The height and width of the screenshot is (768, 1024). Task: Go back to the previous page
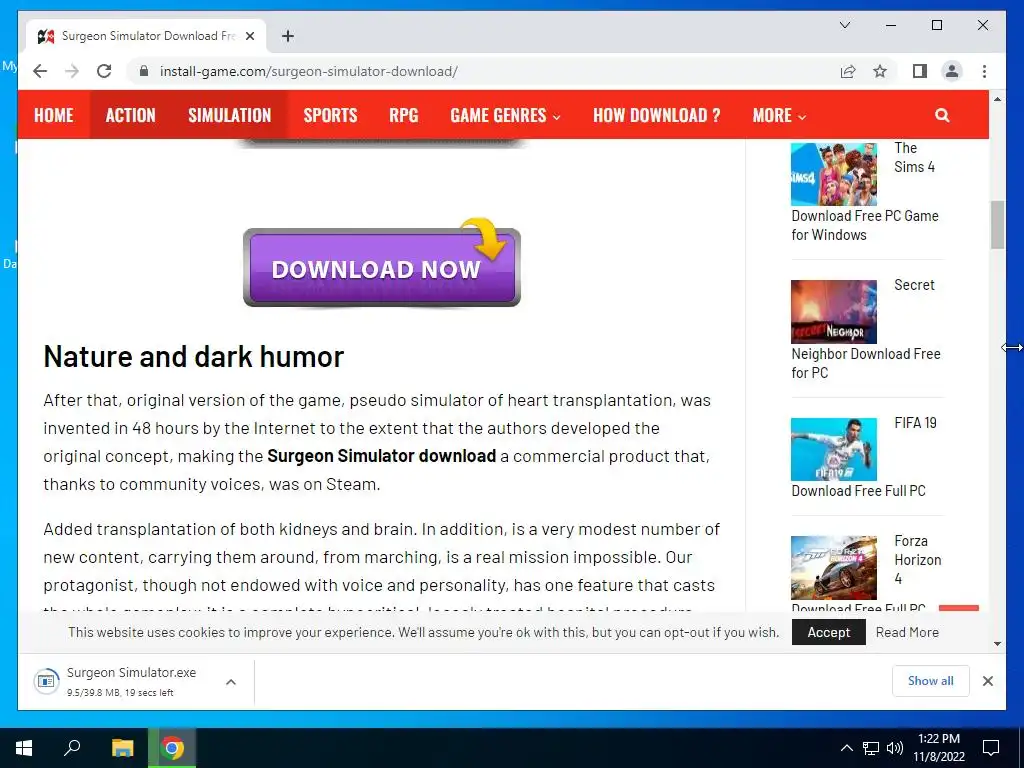[x=40, y=71]
